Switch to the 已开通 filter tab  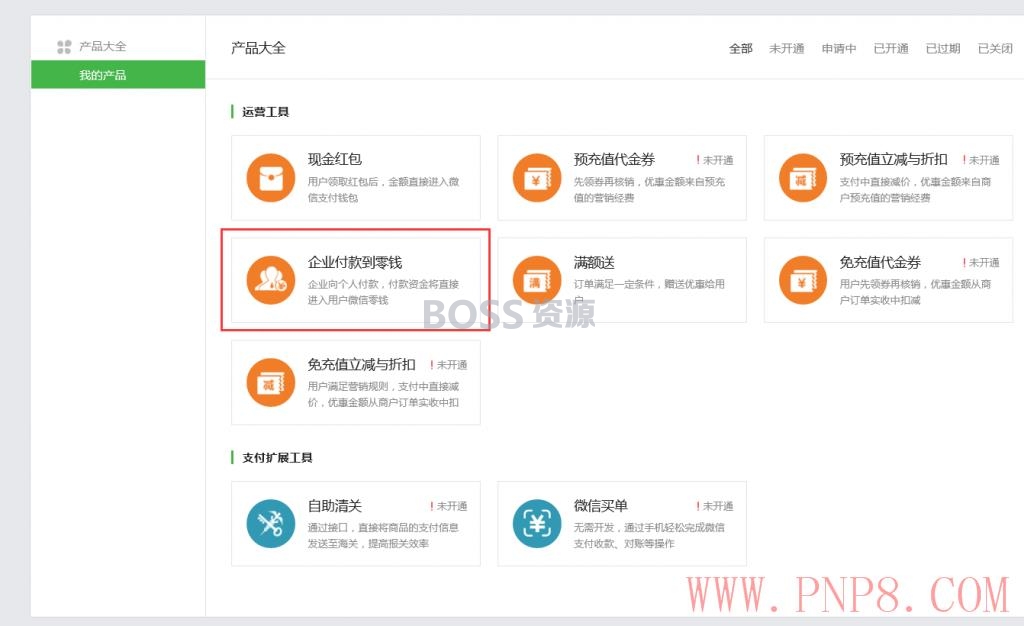point(891,48)
